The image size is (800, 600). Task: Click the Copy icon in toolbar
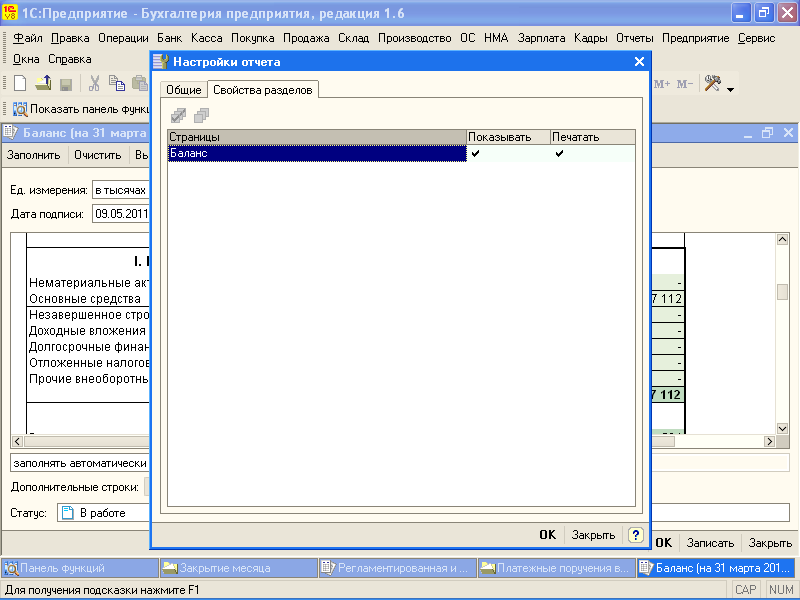(x=117, y=83)
